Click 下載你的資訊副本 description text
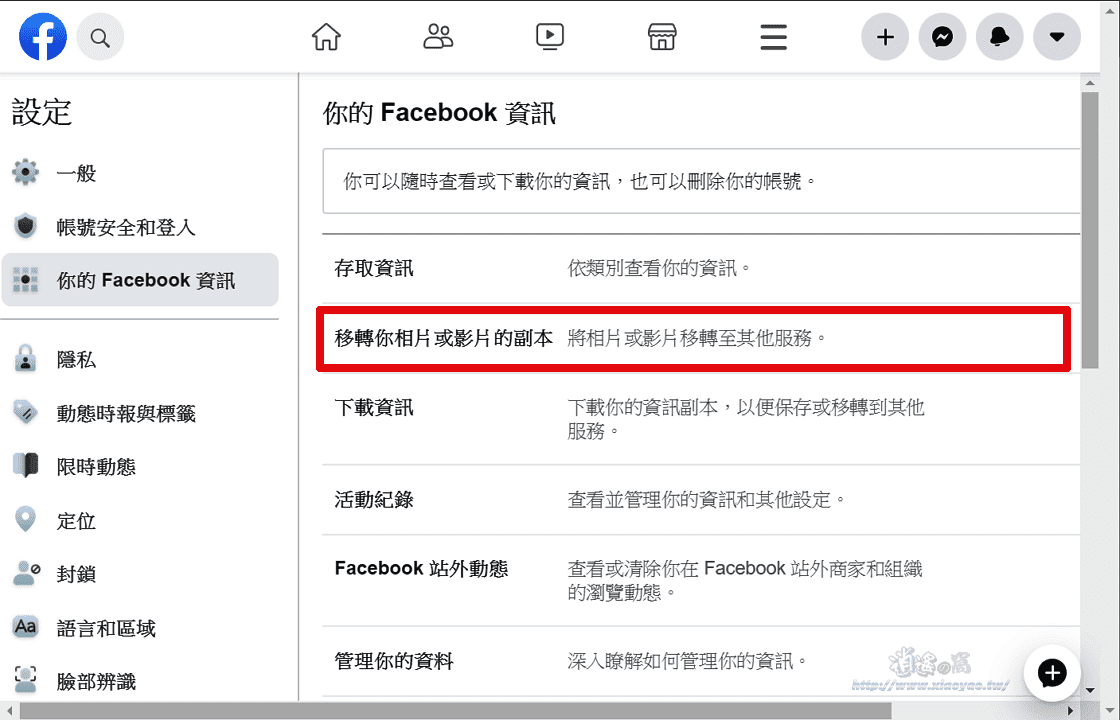1120x720 pixels. (746, 419)
